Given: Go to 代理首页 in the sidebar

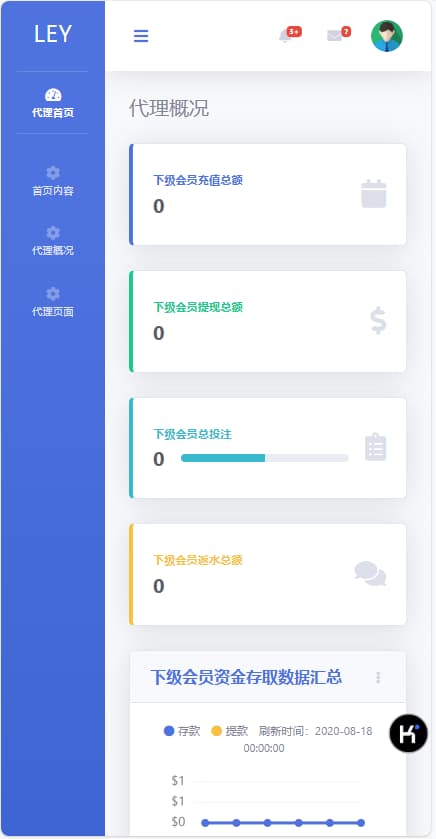Looking at the screenshot, I should (52, 103).
